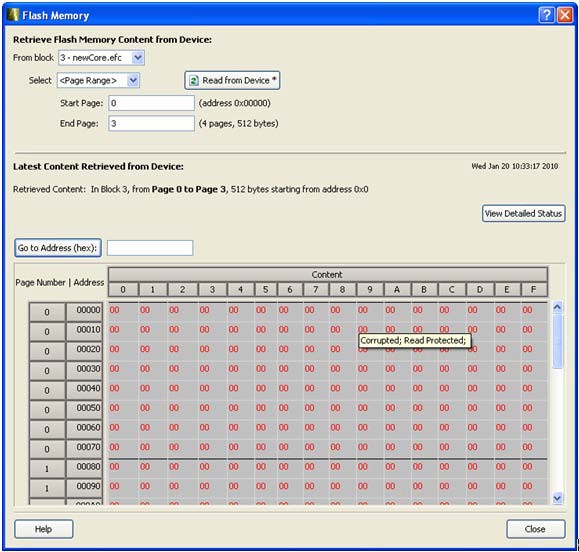Select address cell 00000

[84, 312]
